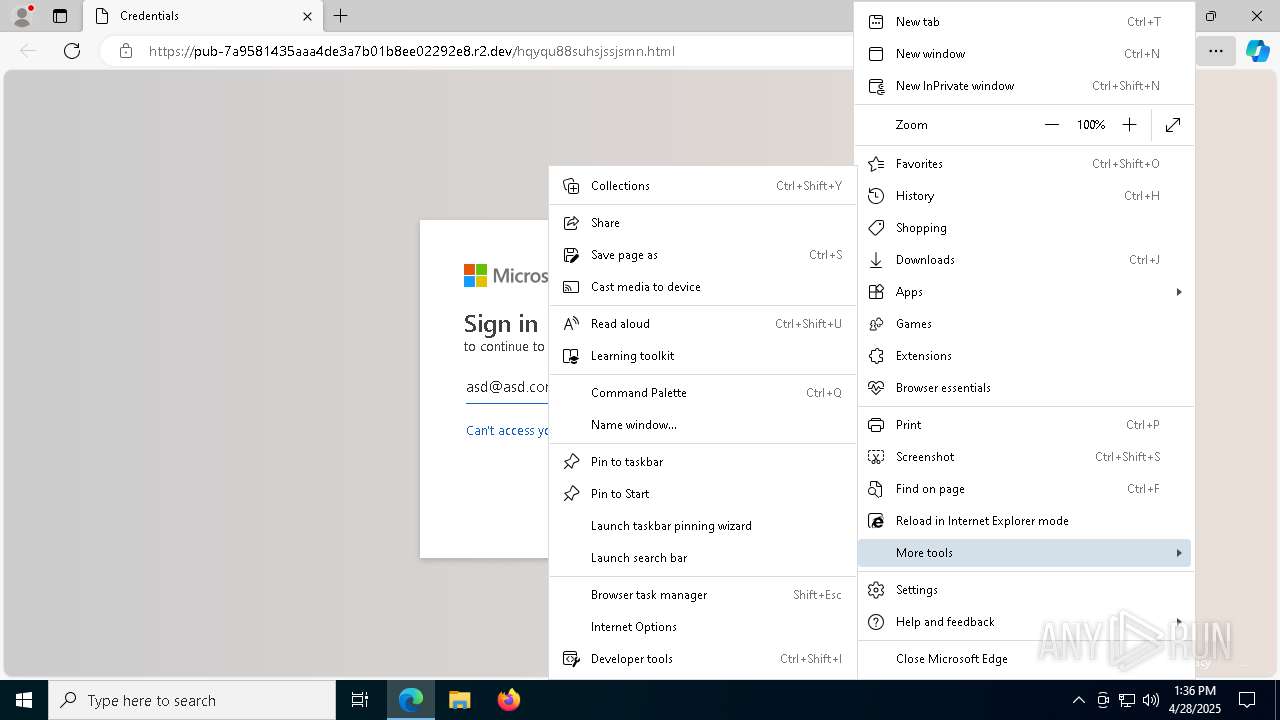Click the Pin to taskbar pin icon
The image size is (1280, 720).
click(571, 462)
